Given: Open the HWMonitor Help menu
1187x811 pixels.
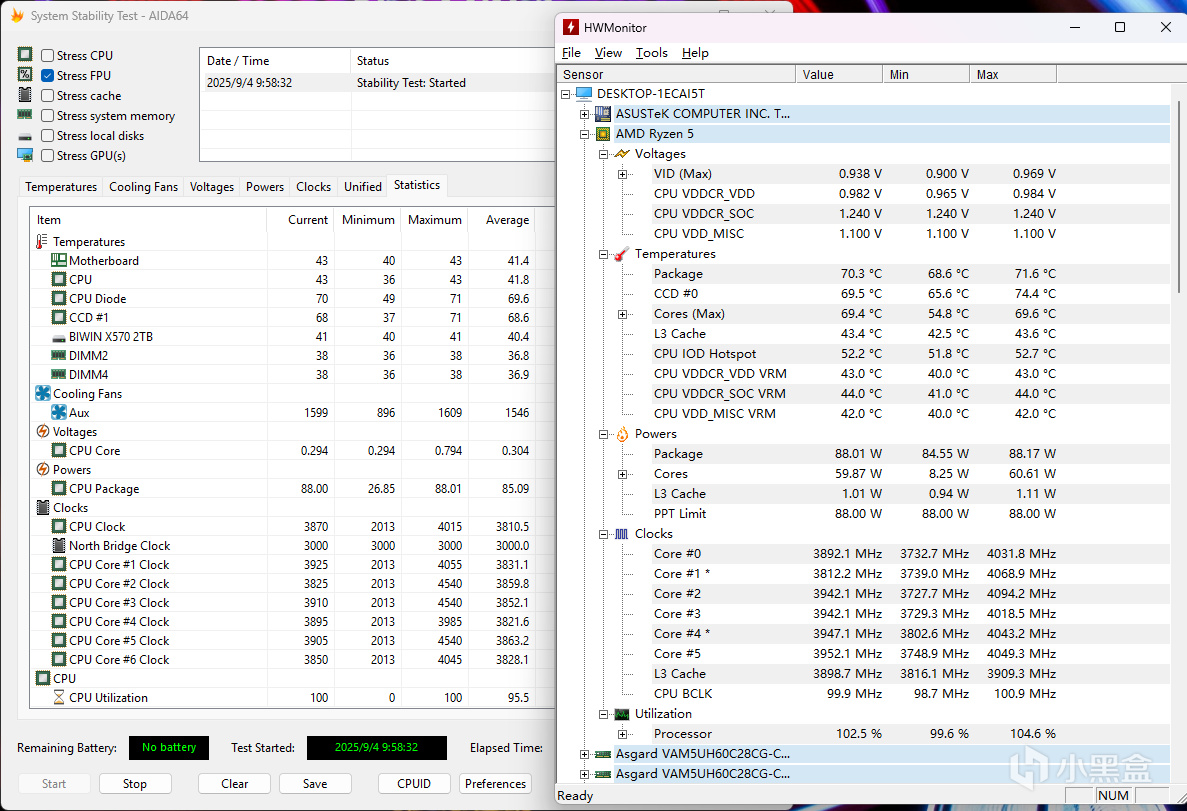Looking at the screenshot, I should tap(695, 52).
